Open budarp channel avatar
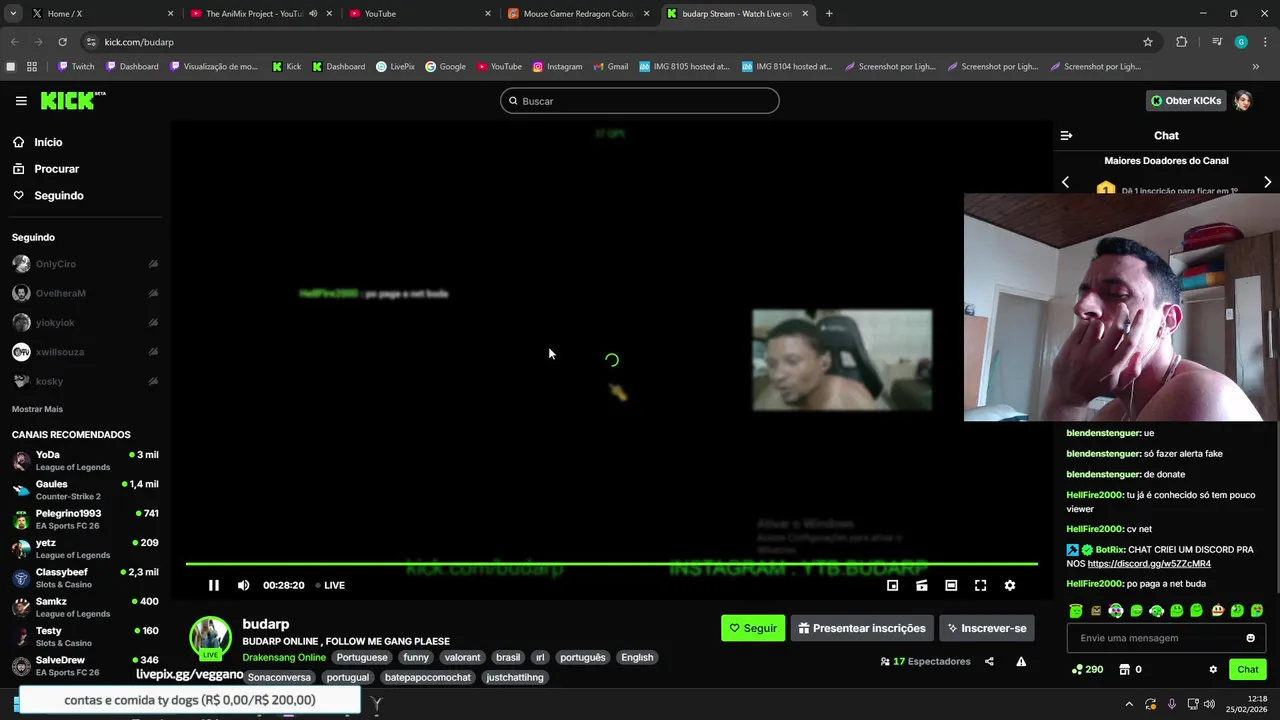Image resolution: width=1280 pixels, height=720 pixels. (x=210, y=638)
